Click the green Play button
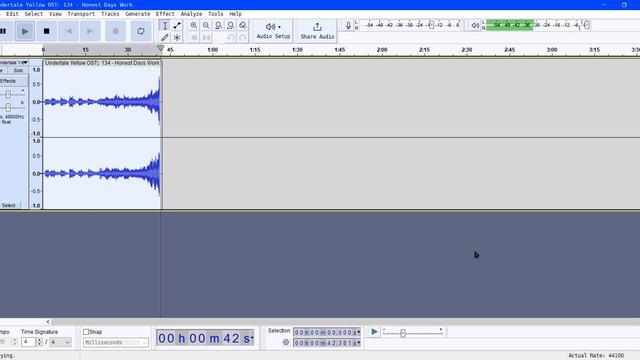Viewport: 640px width, 360px height. coord(25,31)
